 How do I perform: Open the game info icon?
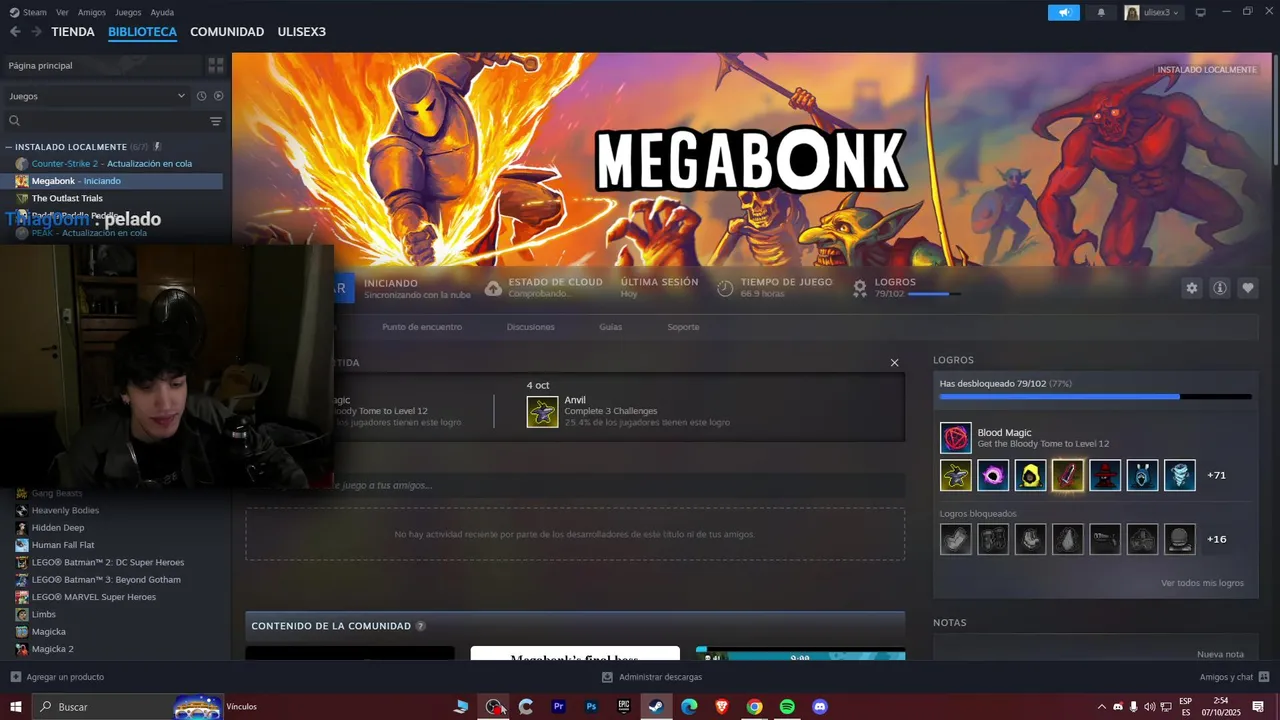point(1220,288)
